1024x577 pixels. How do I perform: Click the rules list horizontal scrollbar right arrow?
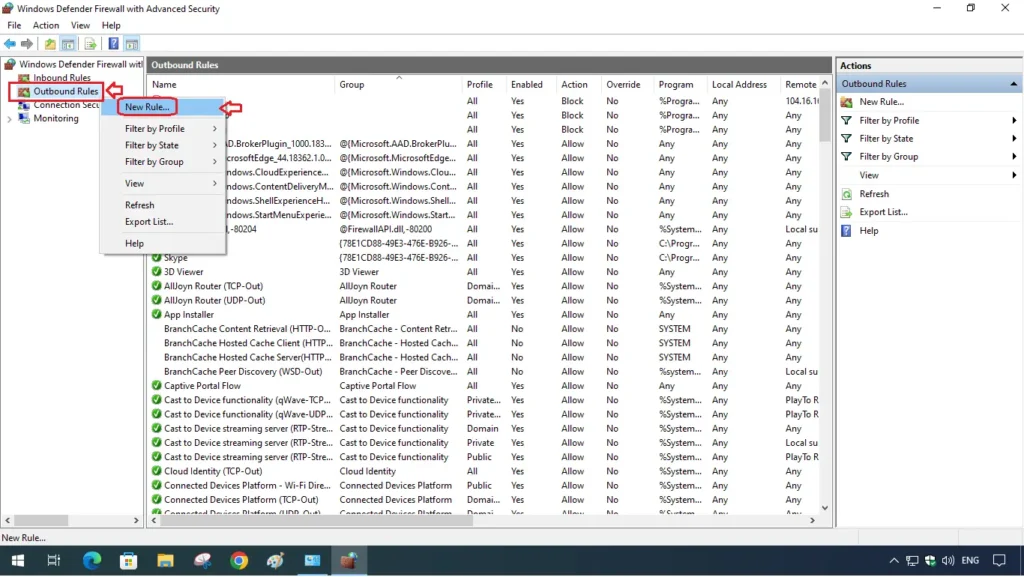click(812, 520)
